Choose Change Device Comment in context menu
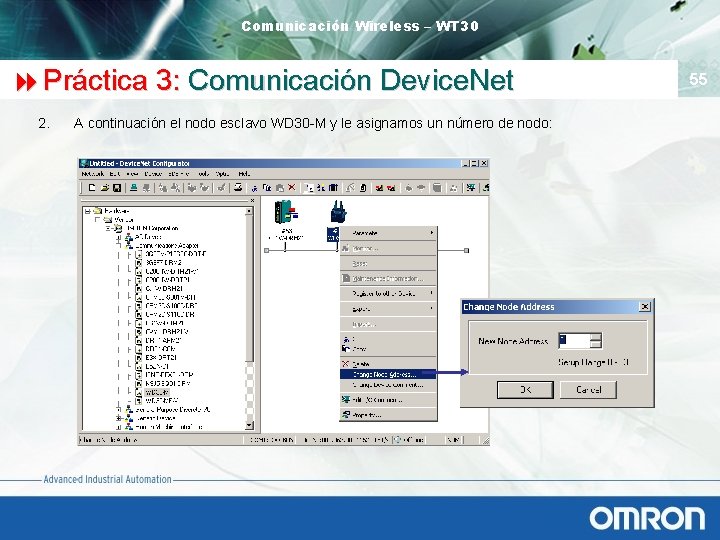Screen dimensions: 720x540 tap(388, 385)
